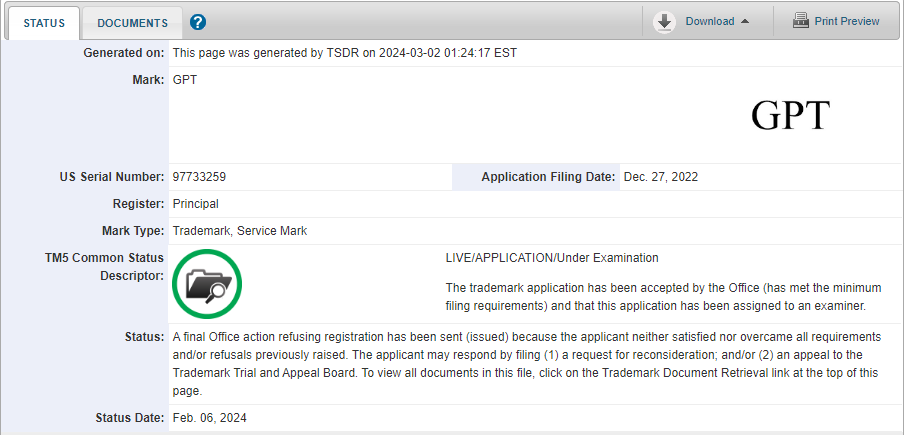
Task: Click the Mark value text GPT
Action: tap(185, 80)
